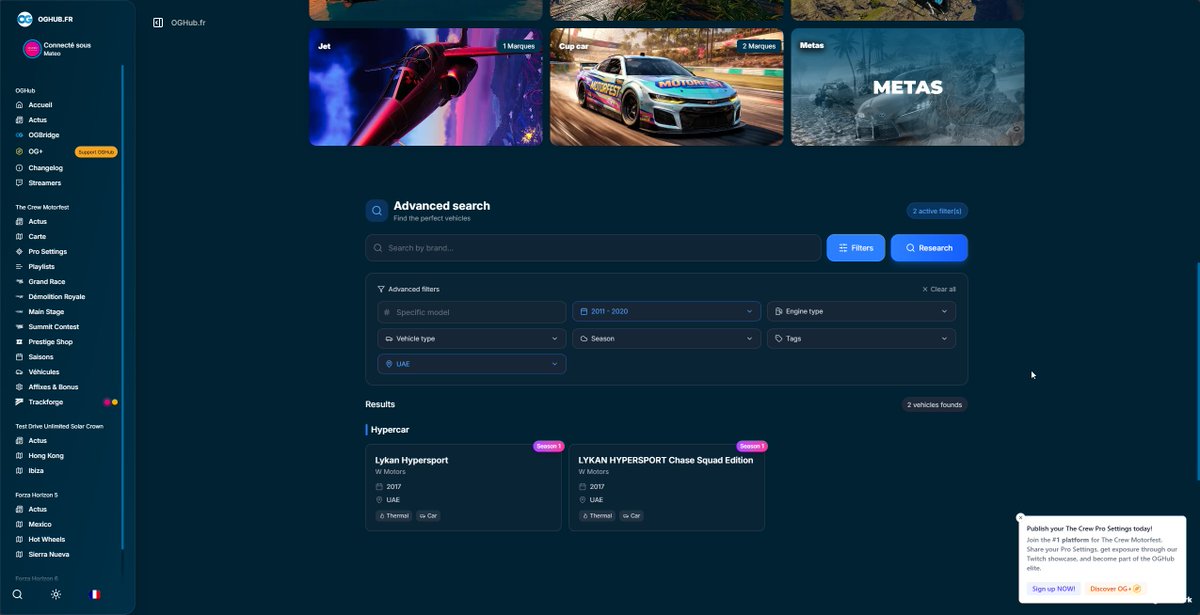Click the Carte map icon
The height and width of the screenshot is (615, 1200).
[19, 237]
